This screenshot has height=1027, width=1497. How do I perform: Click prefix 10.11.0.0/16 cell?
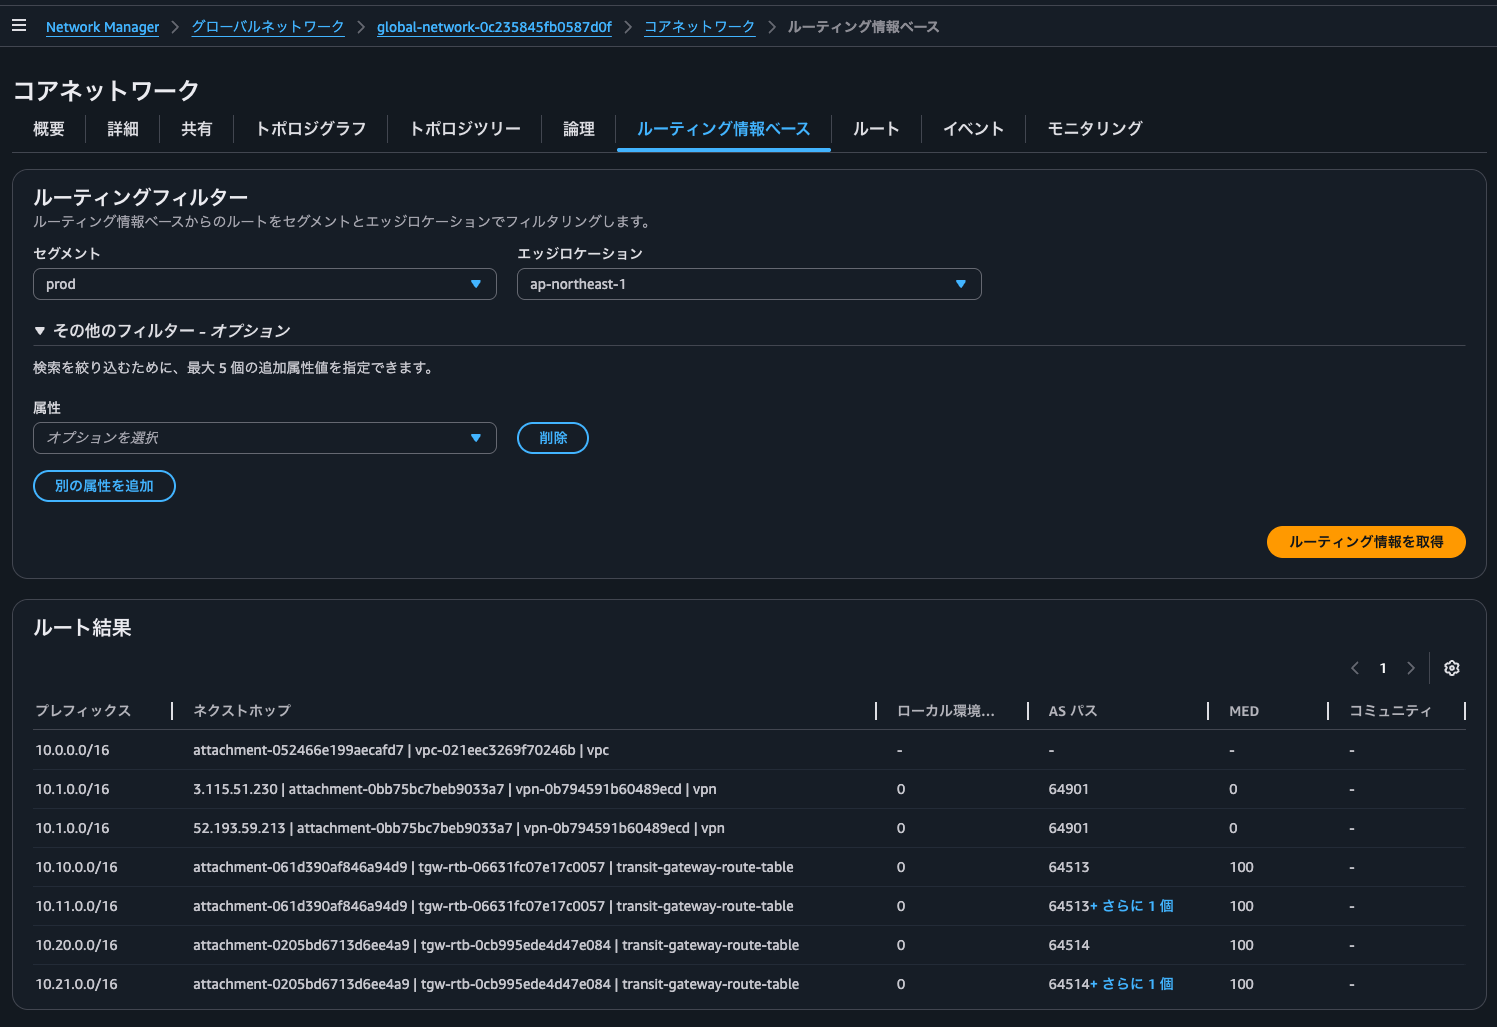[x=77, y=906]
